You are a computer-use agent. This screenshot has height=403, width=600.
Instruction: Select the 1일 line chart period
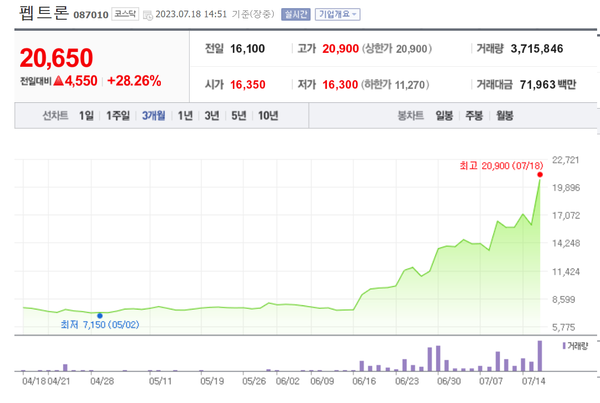(87, 116)
